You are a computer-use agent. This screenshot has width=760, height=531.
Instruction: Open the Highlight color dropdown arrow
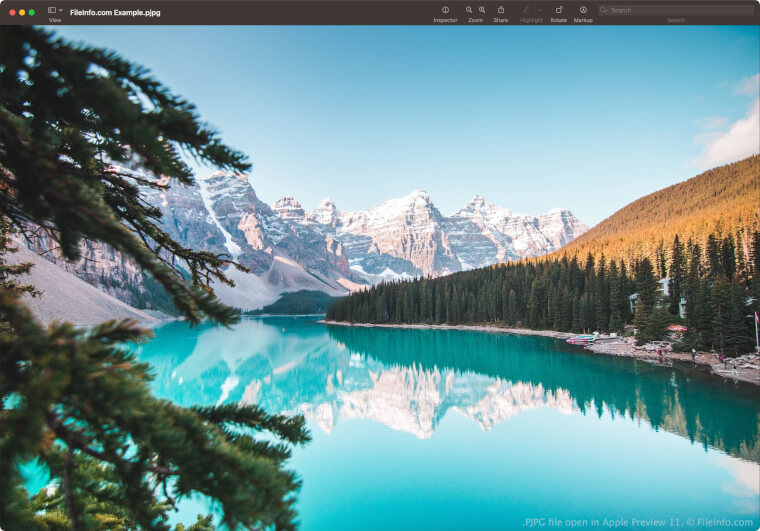540,10
